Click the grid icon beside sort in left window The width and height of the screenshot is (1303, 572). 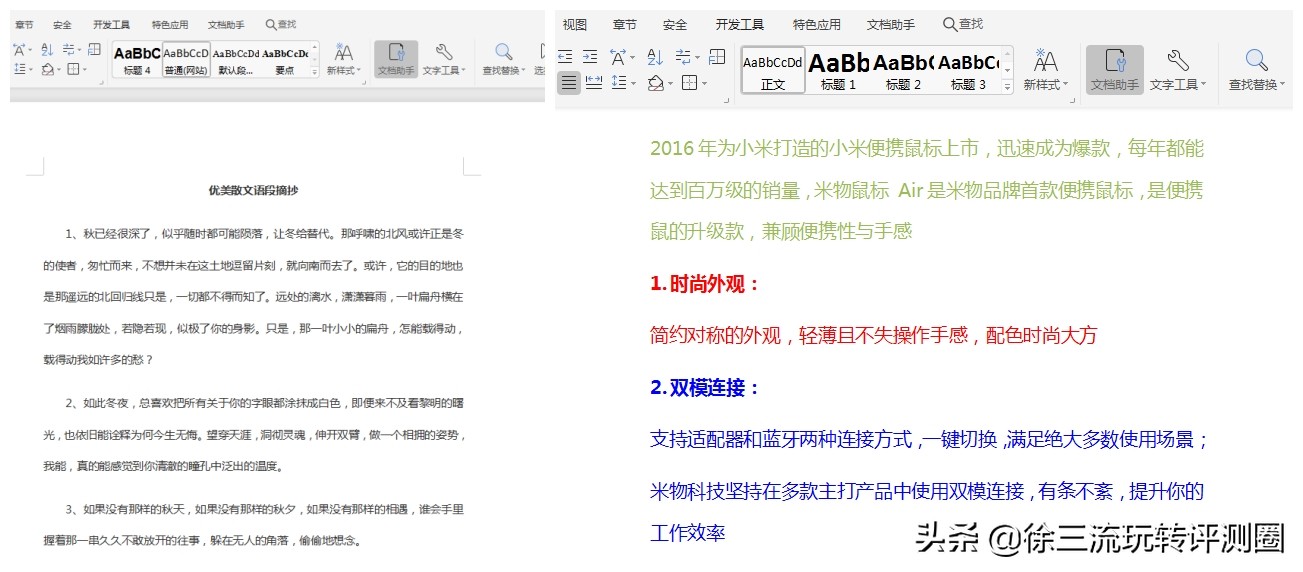94,49
